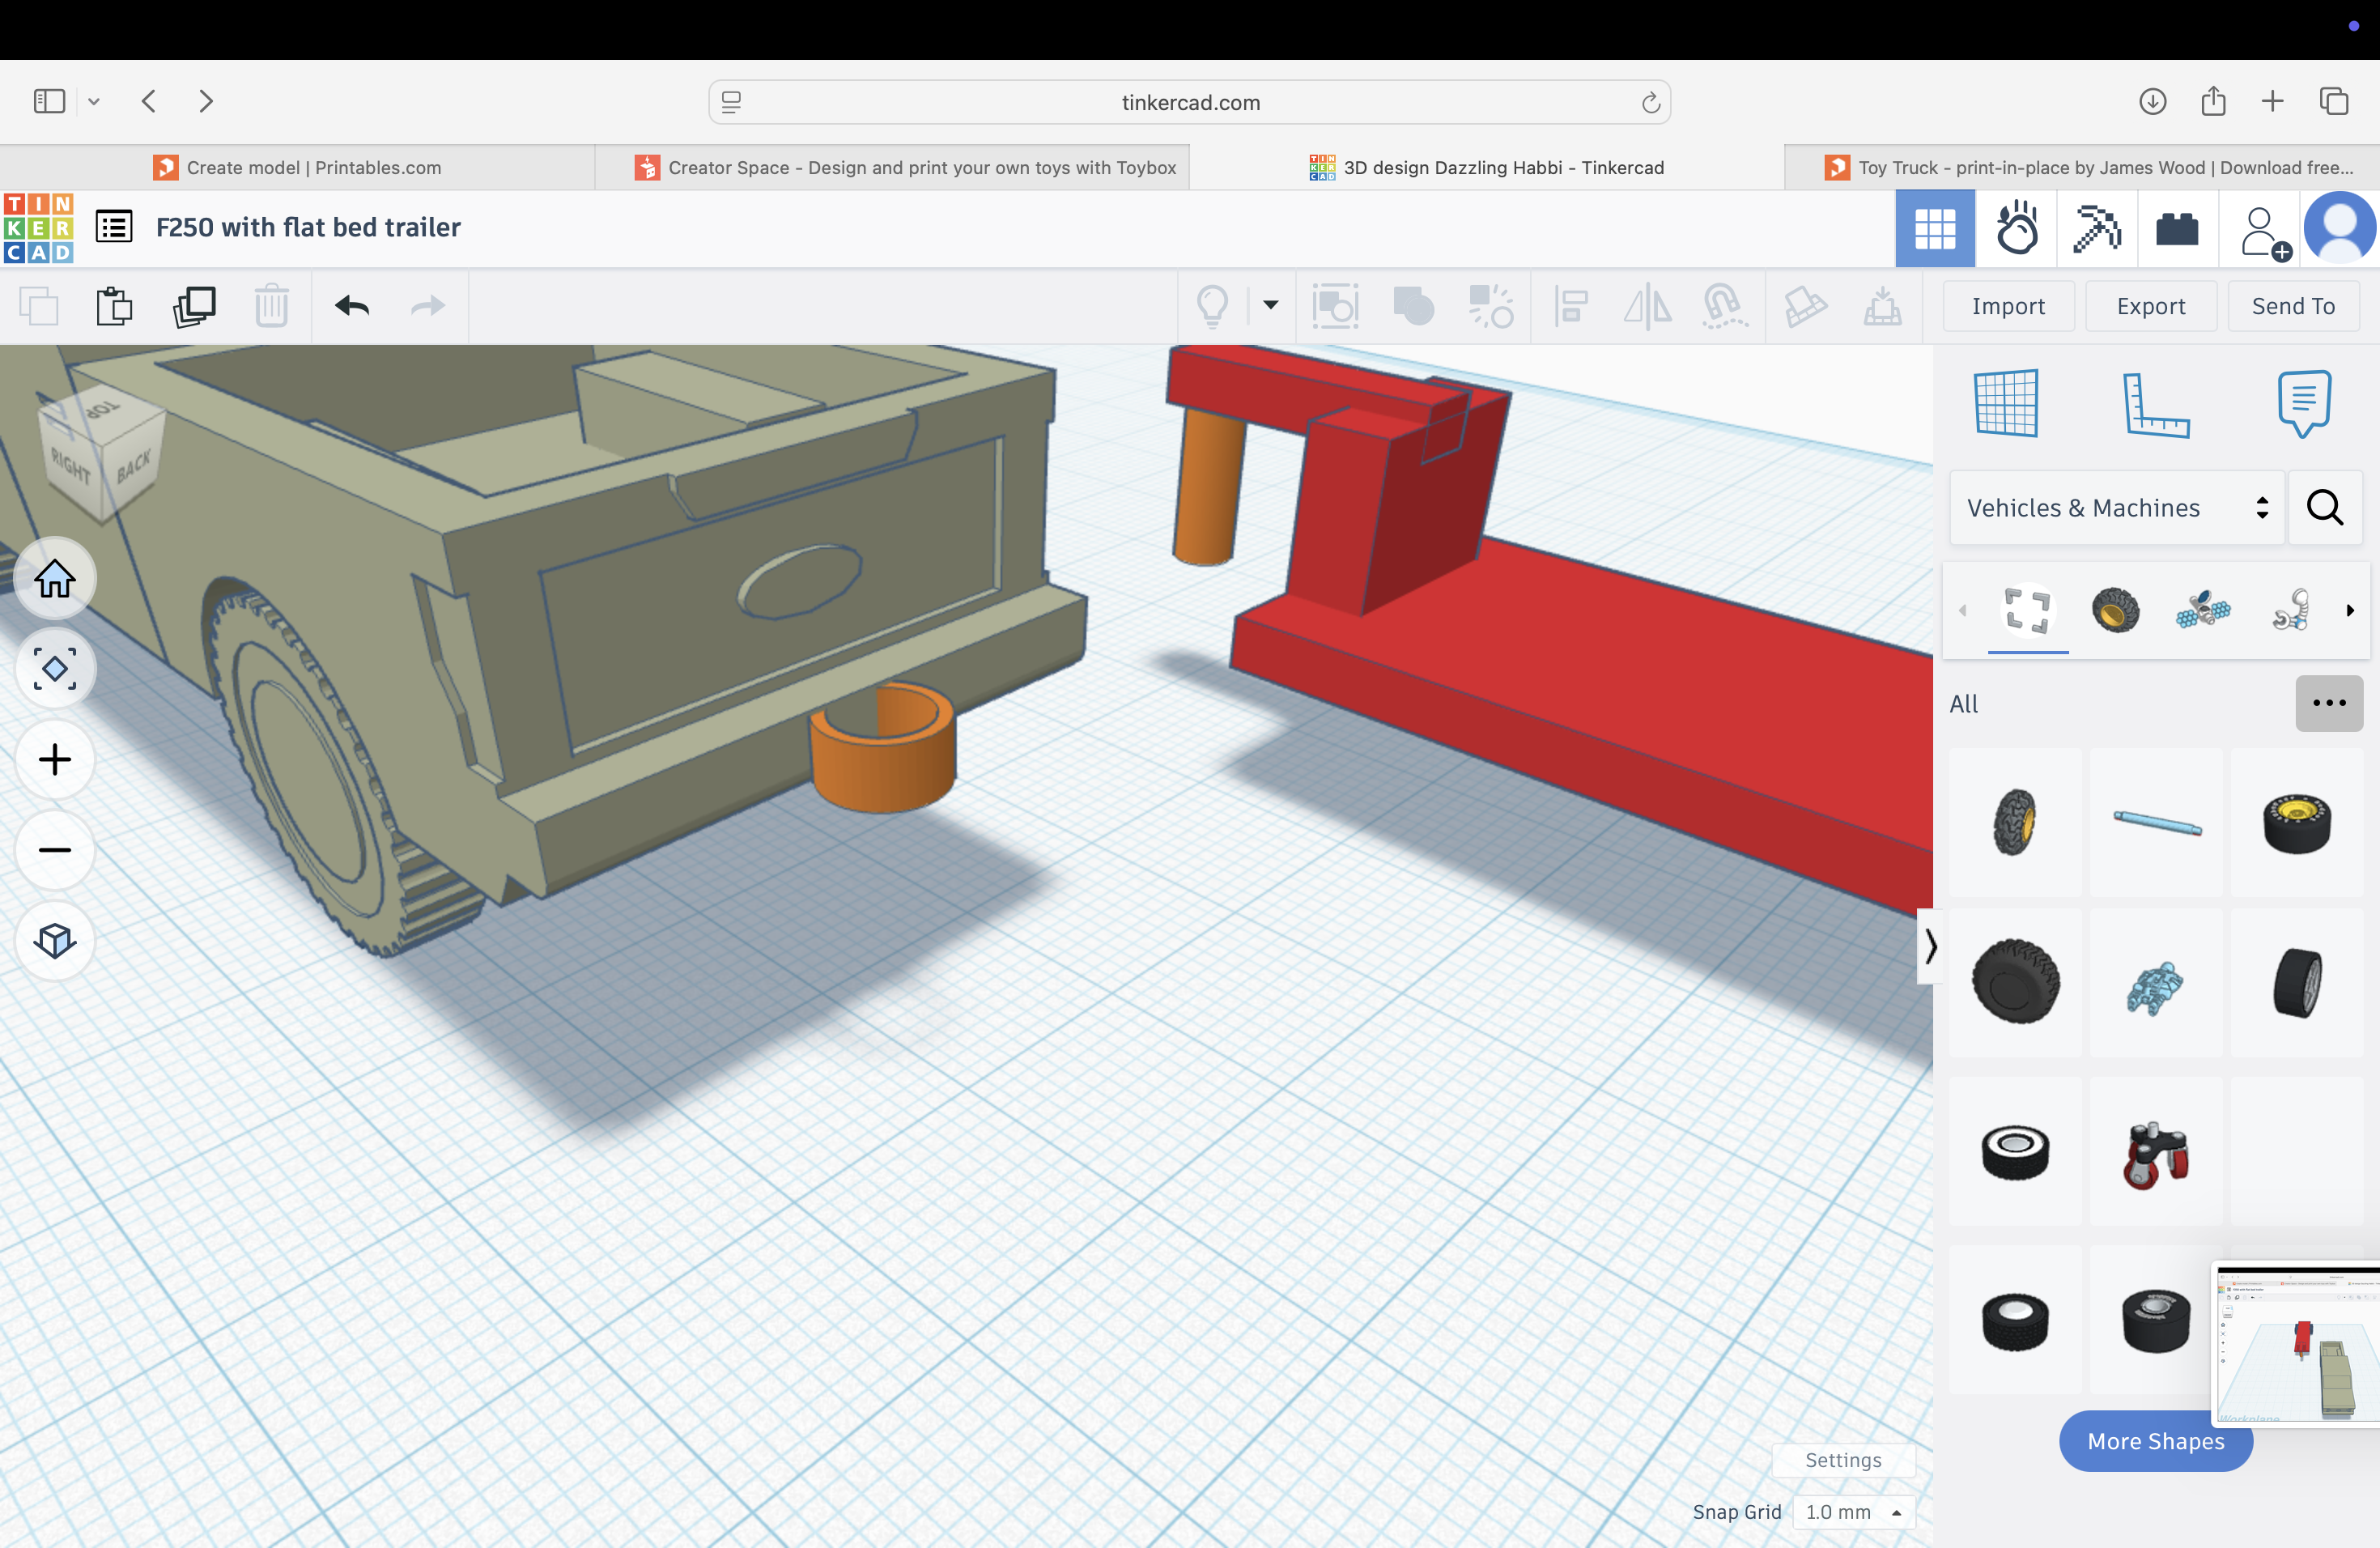
Task: Expand the Snap Grid 1.0 mm dropdown
Action: (1853, 1512)
